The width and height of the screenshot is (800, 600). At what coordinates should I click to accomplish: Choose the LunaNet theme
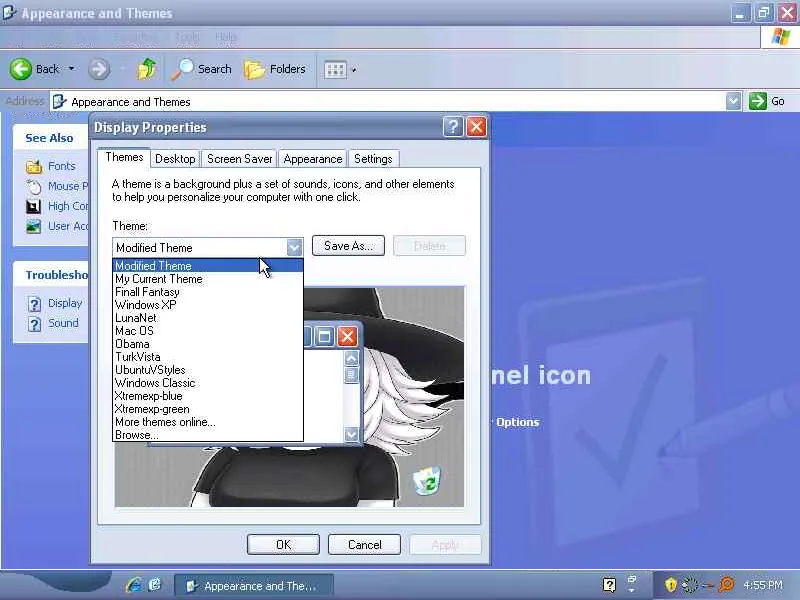tap(208, 318)
